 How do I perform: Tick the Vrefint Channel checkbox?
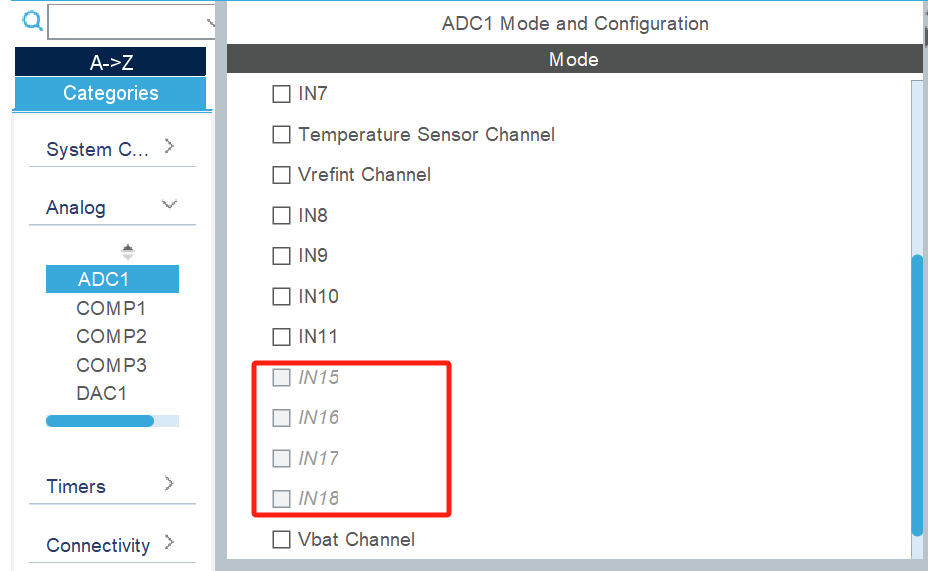[282, 175]
